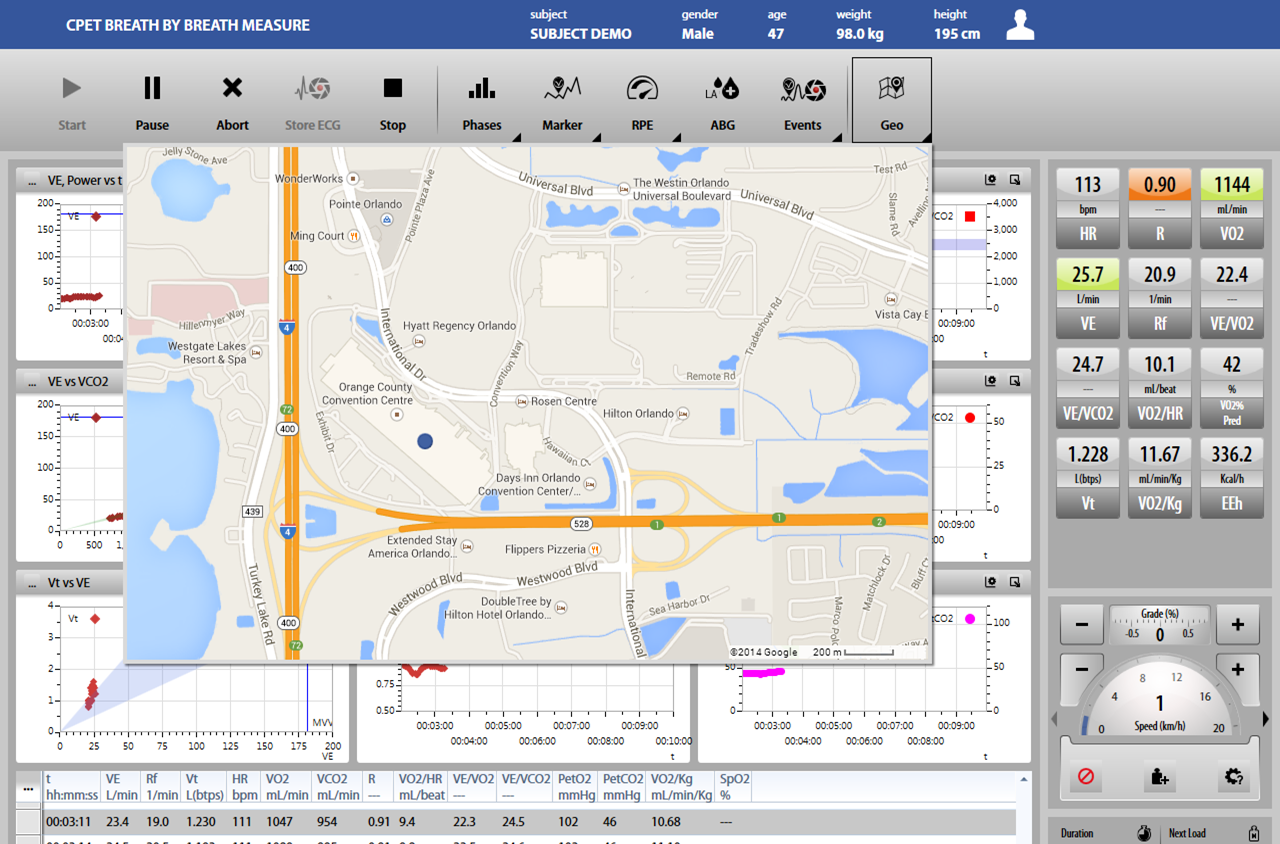Open settings icon of middle right chart

(991, 381)
